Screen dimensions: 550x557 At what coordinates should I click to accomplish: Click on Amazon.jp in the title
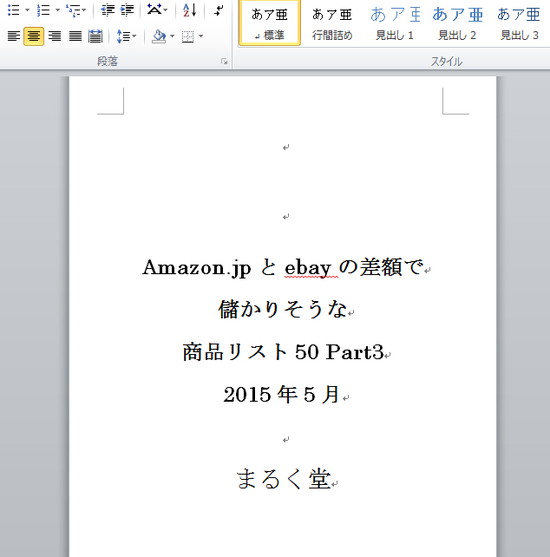coord(196,268)
